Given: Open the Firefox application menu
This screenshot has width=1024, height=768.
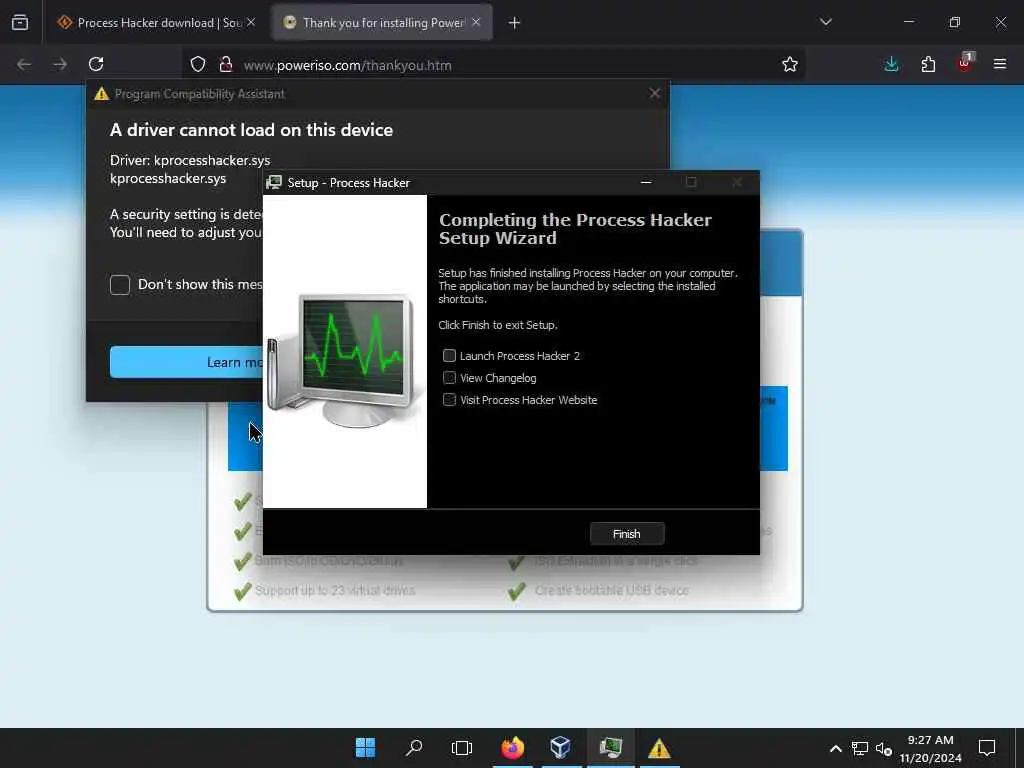Looking at the screenshot, I should tap(1000, 64).
